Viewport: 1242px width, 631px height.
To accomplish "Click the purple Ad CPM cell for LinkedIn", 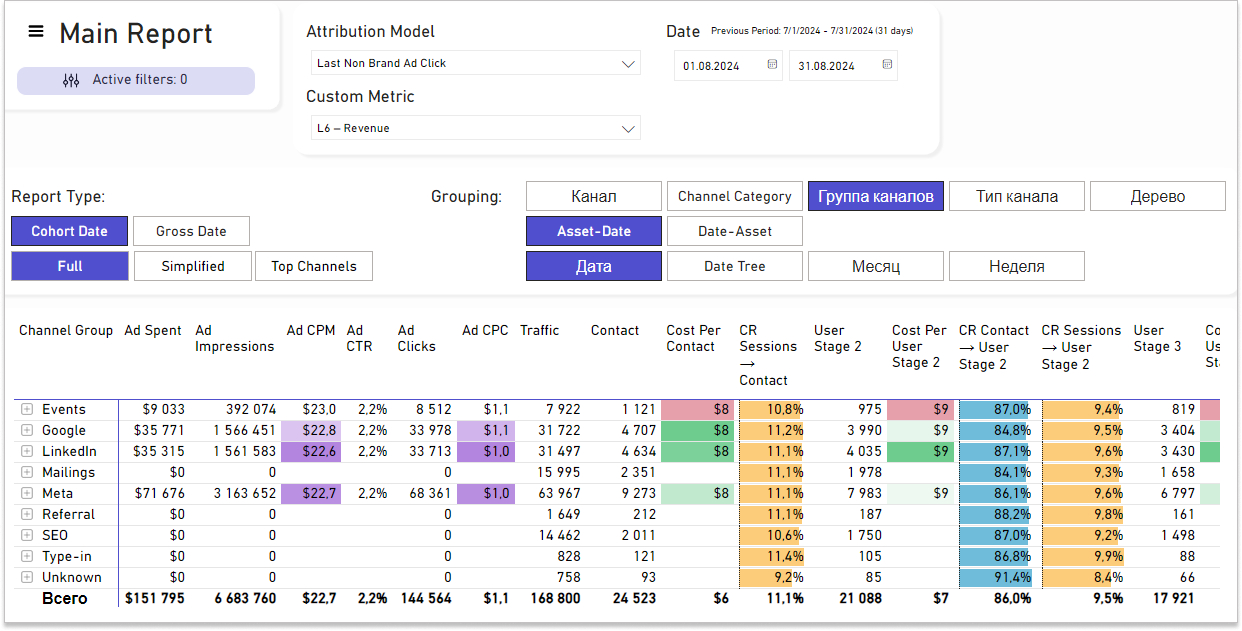I will pyautogui.click(x=311, y=452).
